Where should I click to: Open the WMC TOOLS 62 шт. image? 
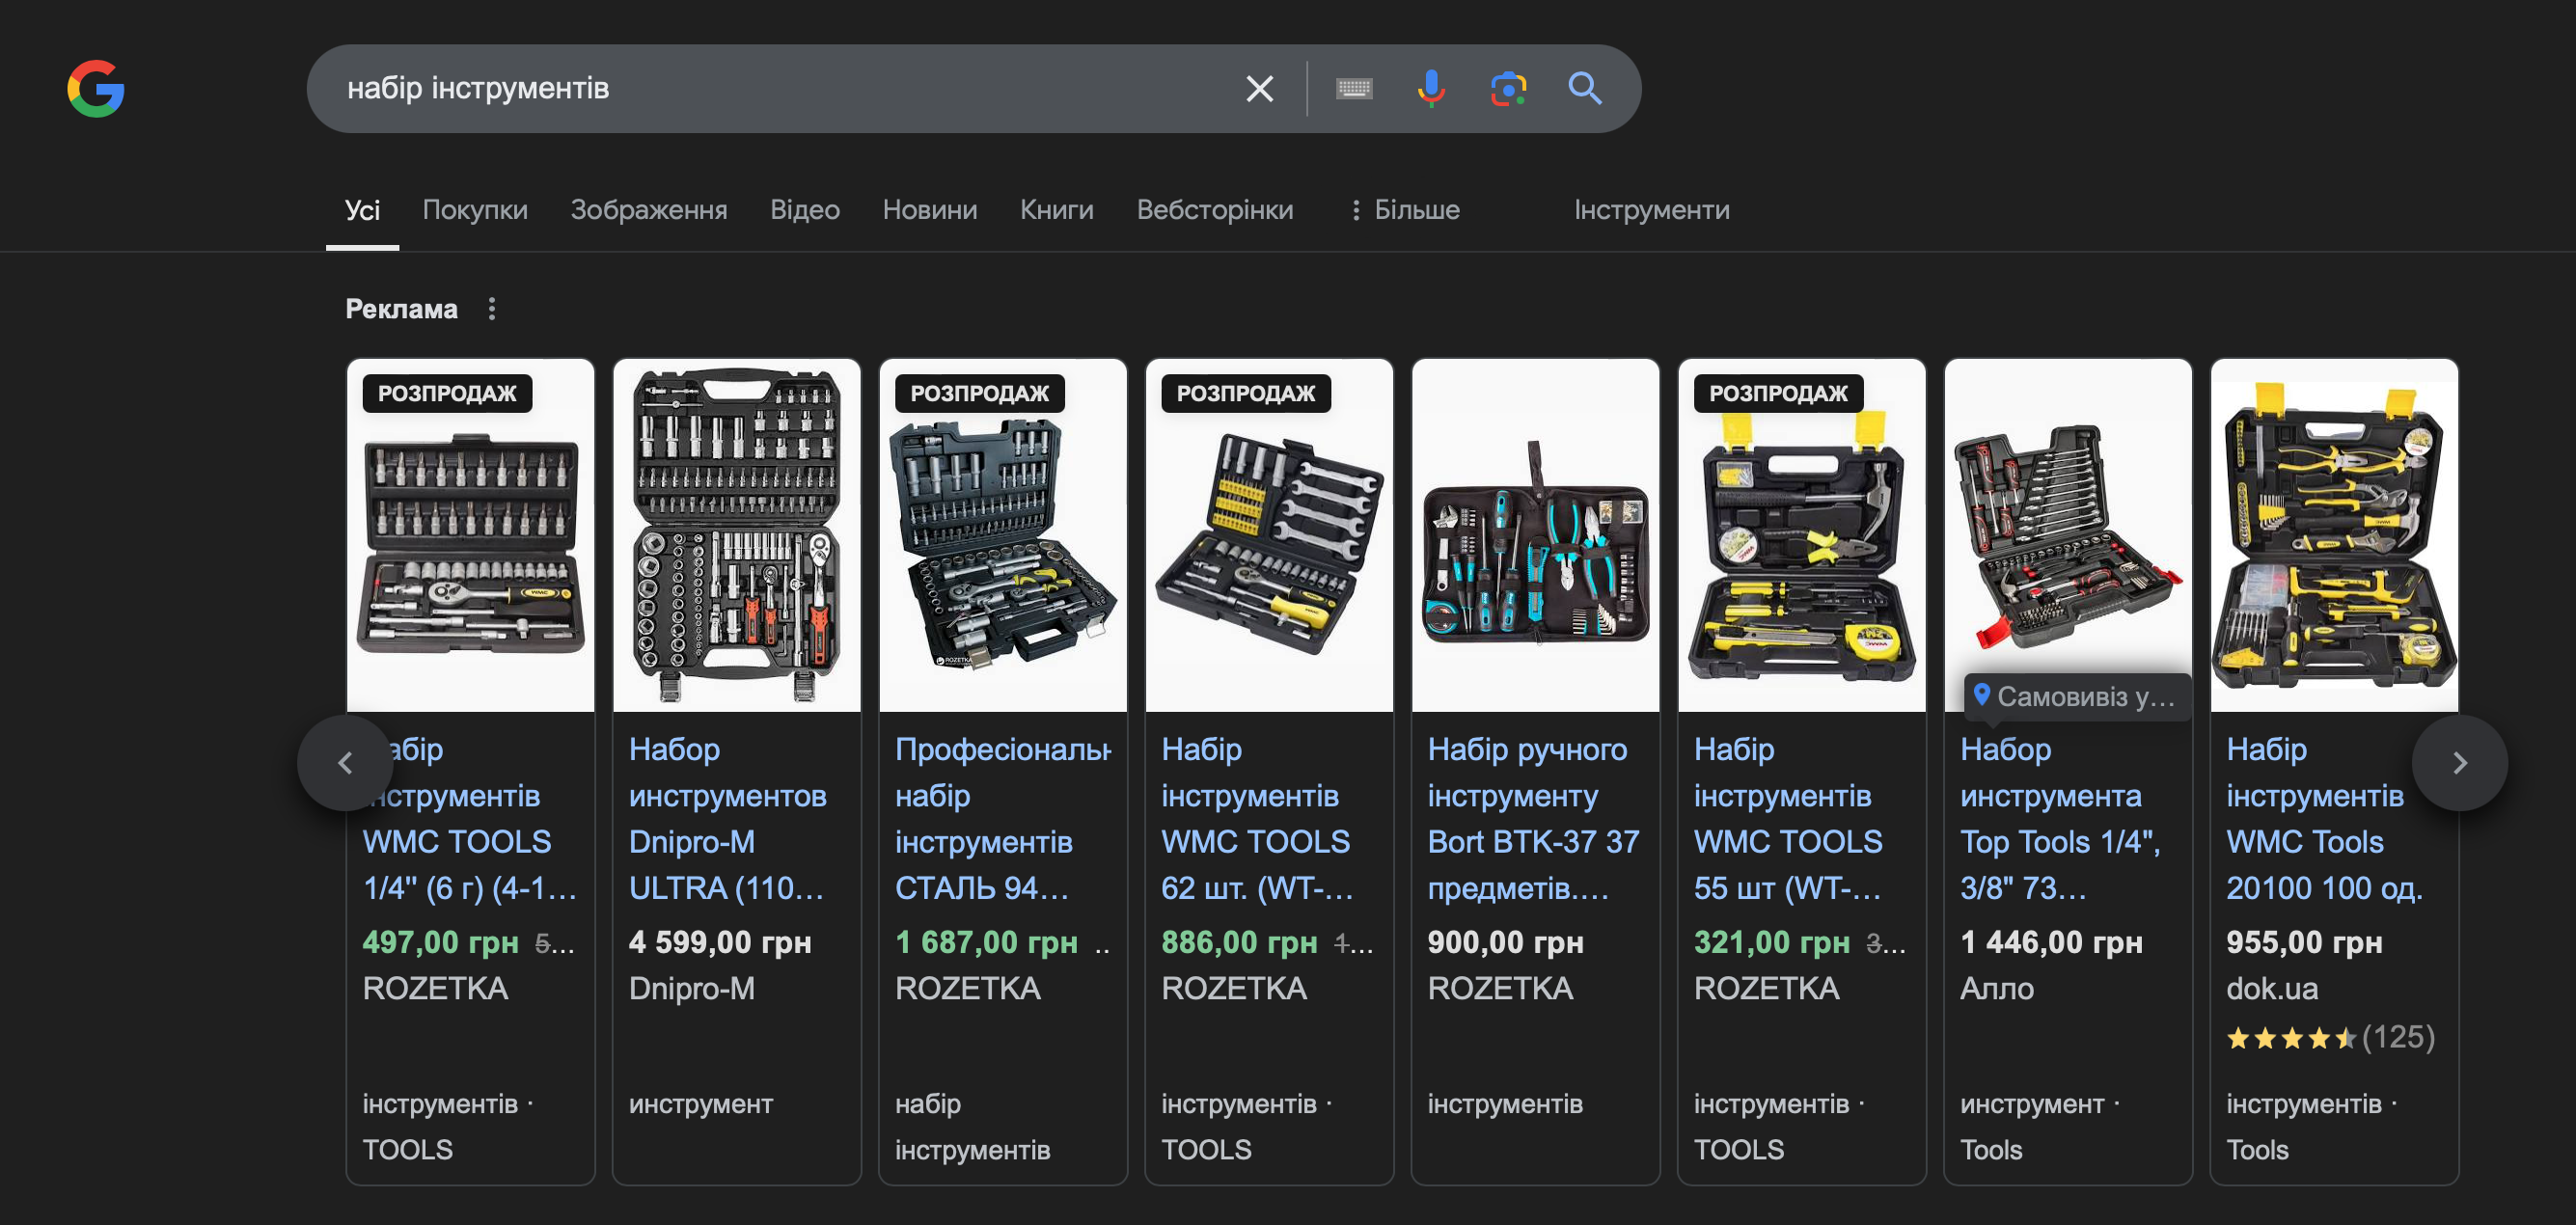click(1269, 536)
